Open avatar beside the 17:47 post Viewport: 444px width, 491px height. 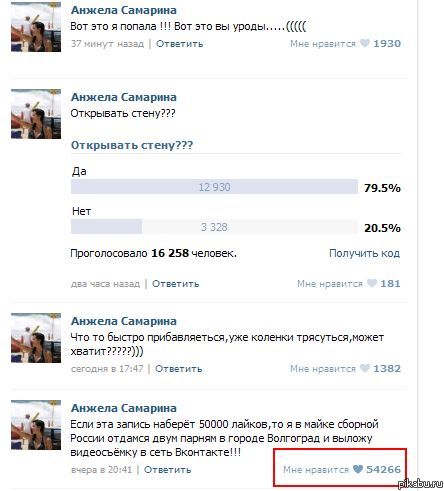point(36,338)
